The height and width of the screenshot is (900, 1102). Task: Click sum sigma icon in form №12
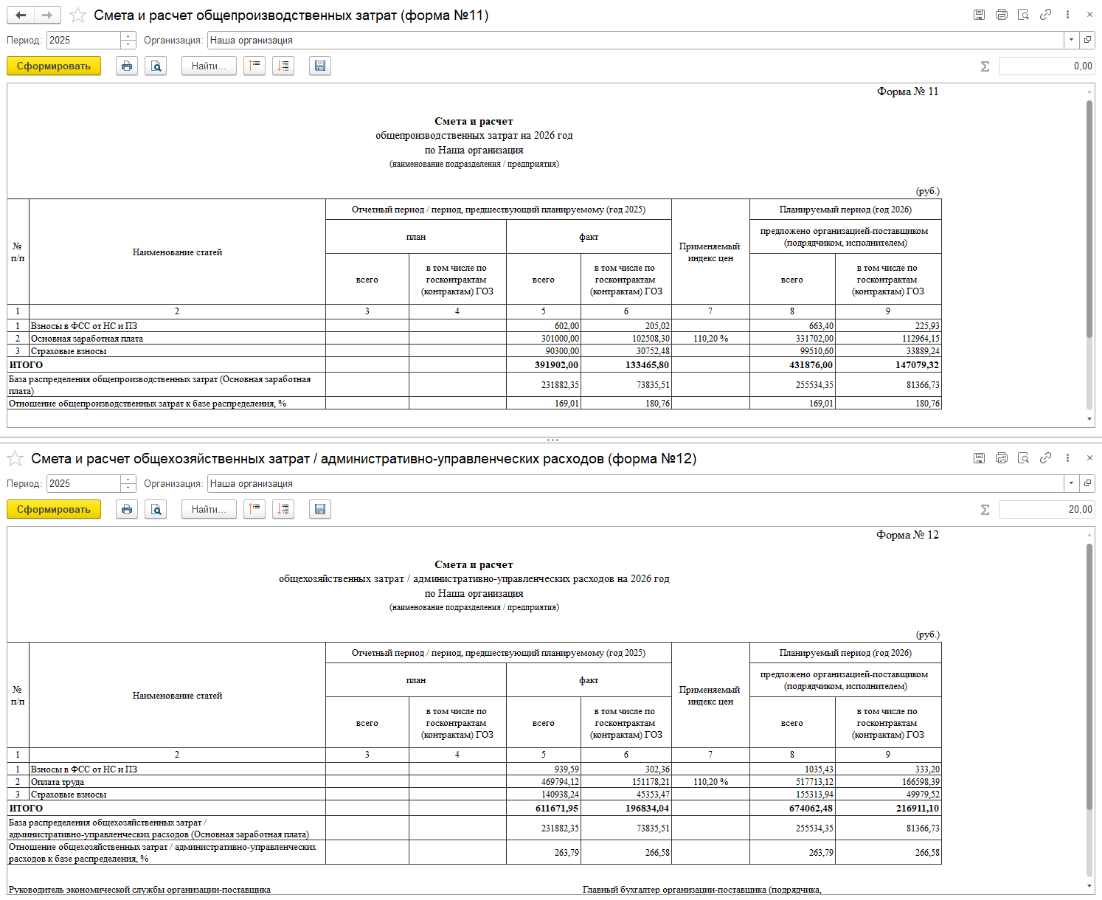coord(985,509)
